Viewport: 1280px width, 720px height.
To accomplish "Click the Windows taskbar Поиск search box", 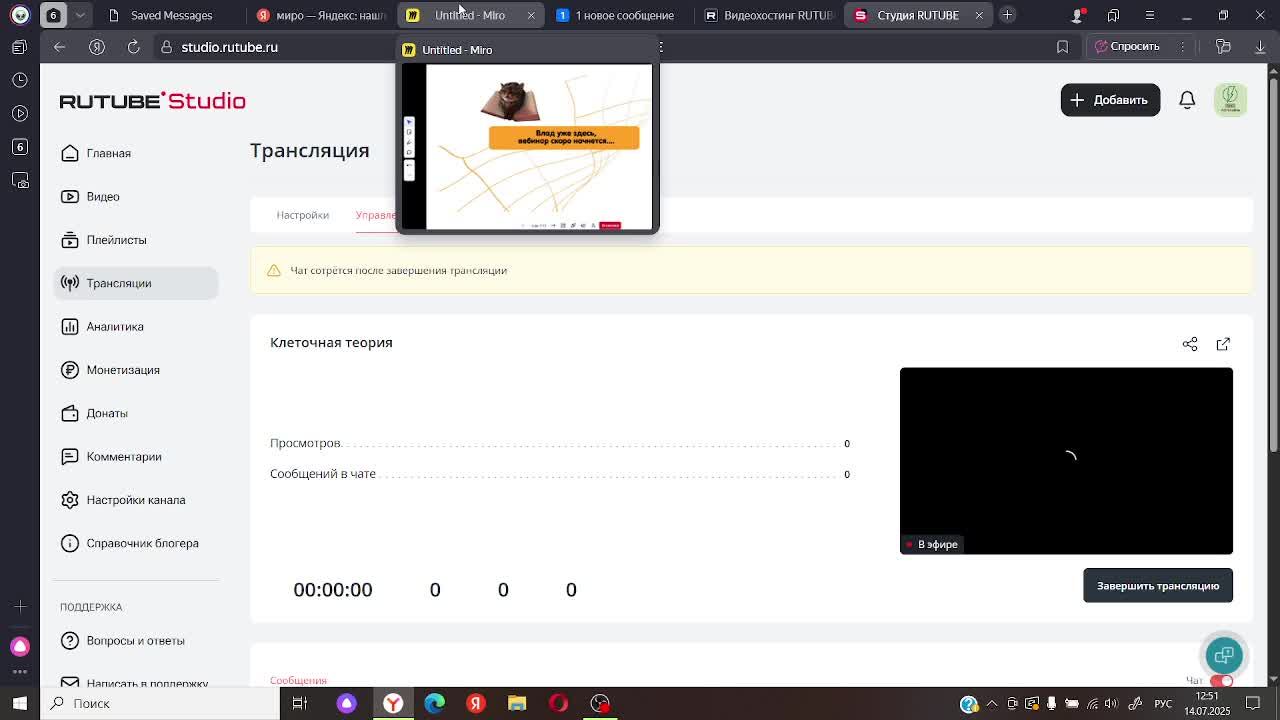I will (160, 703).
